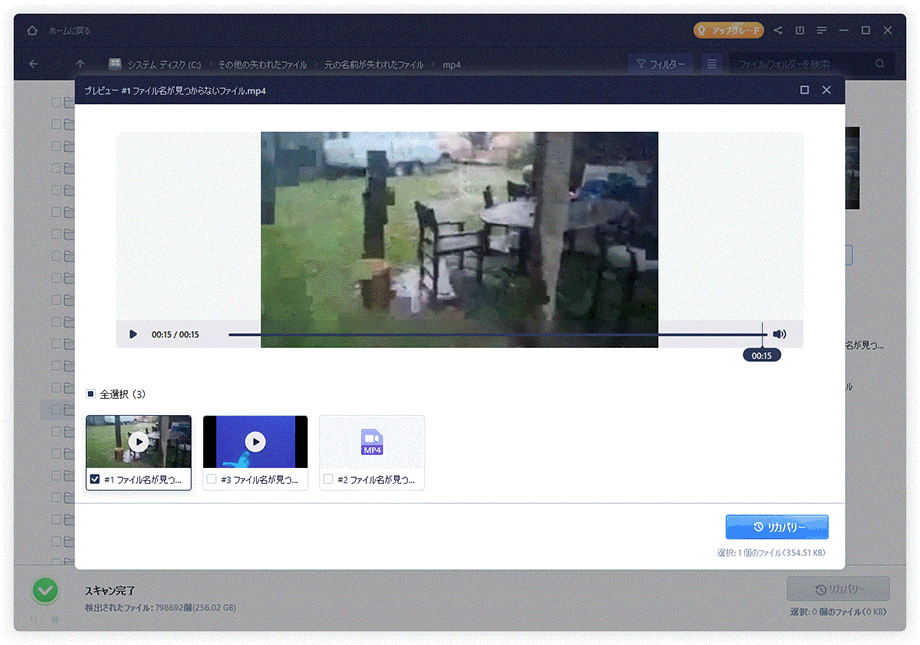Screen dimensions: 920x645
Task: Click the blue リカバリー button
Action: [777, 527]
